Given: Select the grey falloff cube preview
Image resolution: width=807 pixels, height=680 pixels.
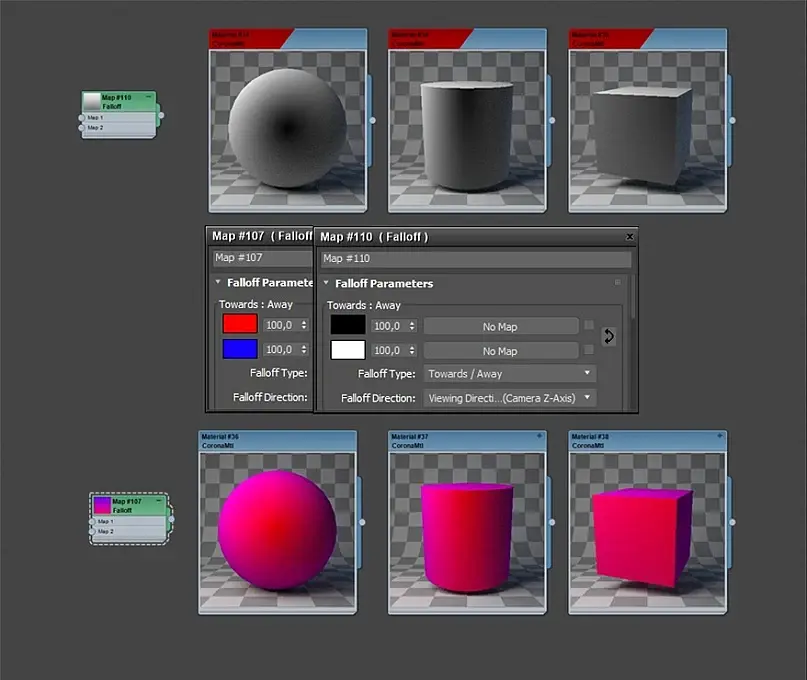Looking at the screenshot, I should click(x=647, y=129).
